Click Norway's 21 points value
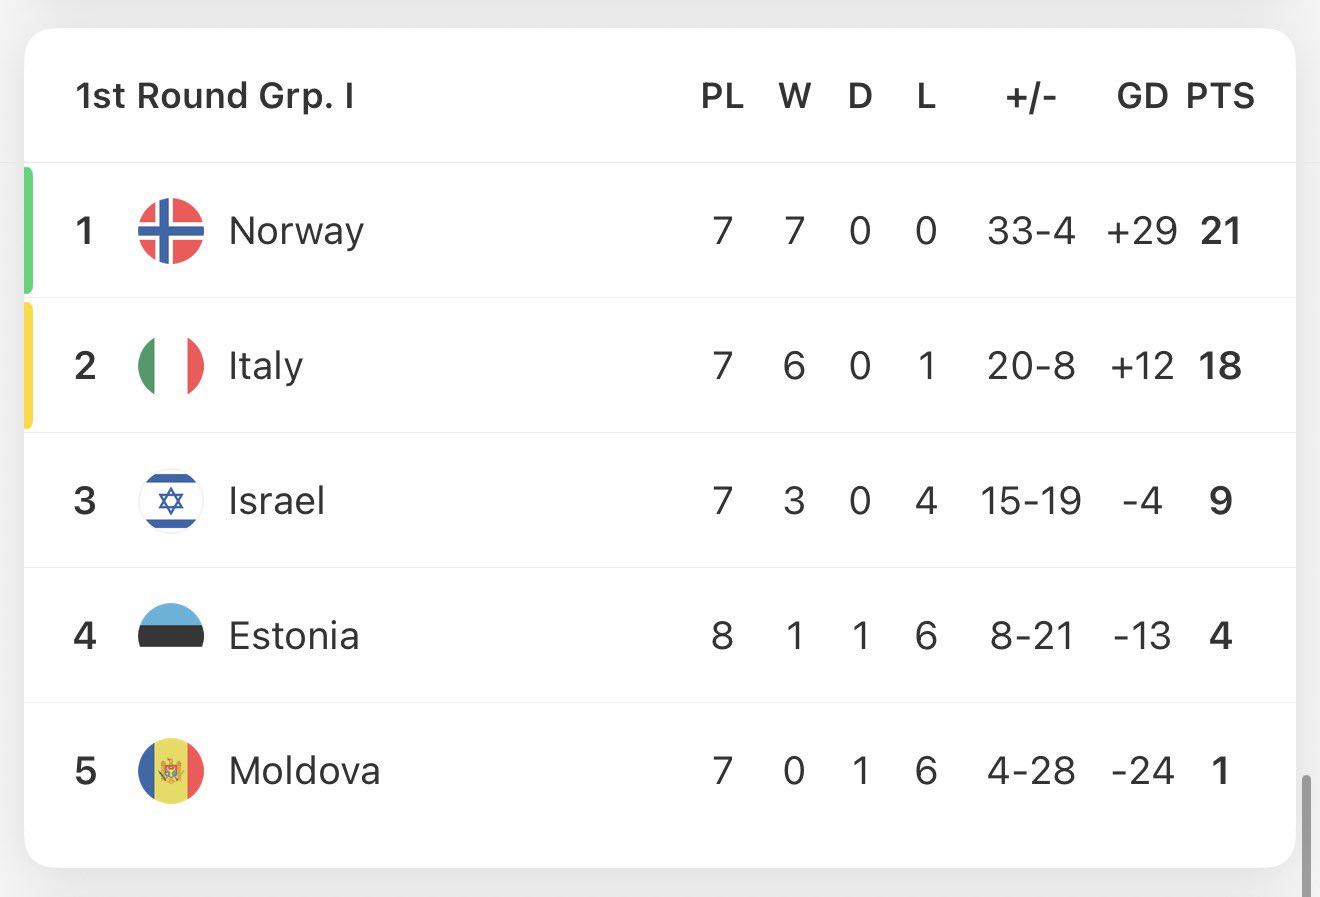Screen dimensions: 1320x897 point(1220,231)
